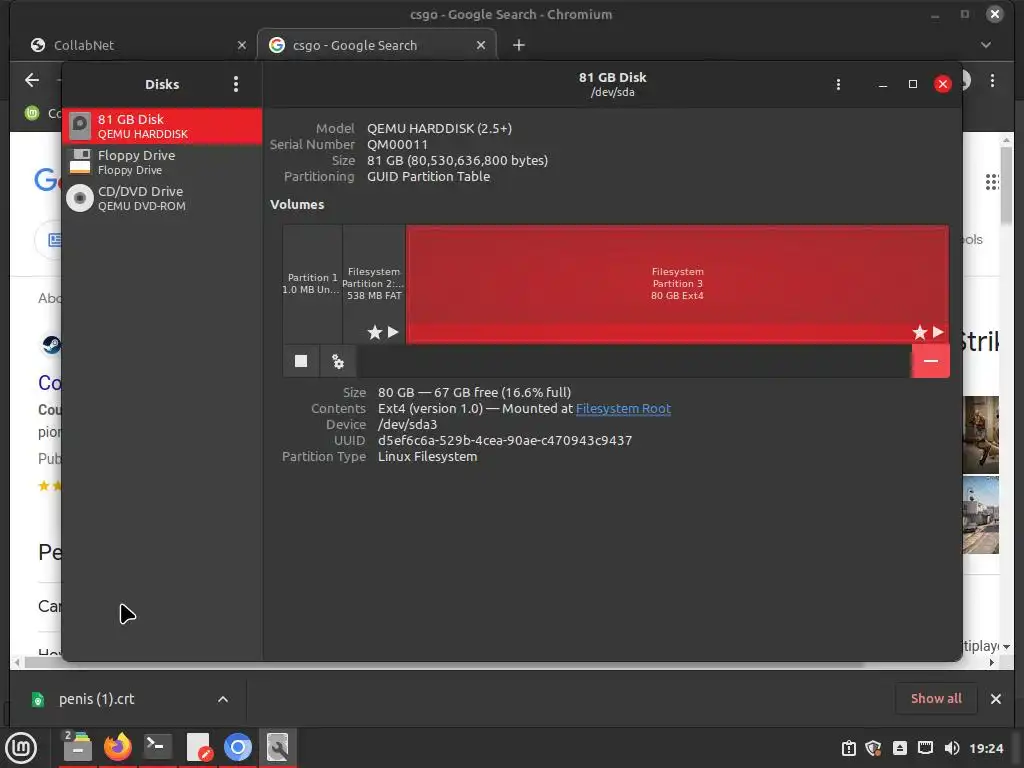Click the GUID Partition Table text

pyautogui.click(x=428, y=176)
